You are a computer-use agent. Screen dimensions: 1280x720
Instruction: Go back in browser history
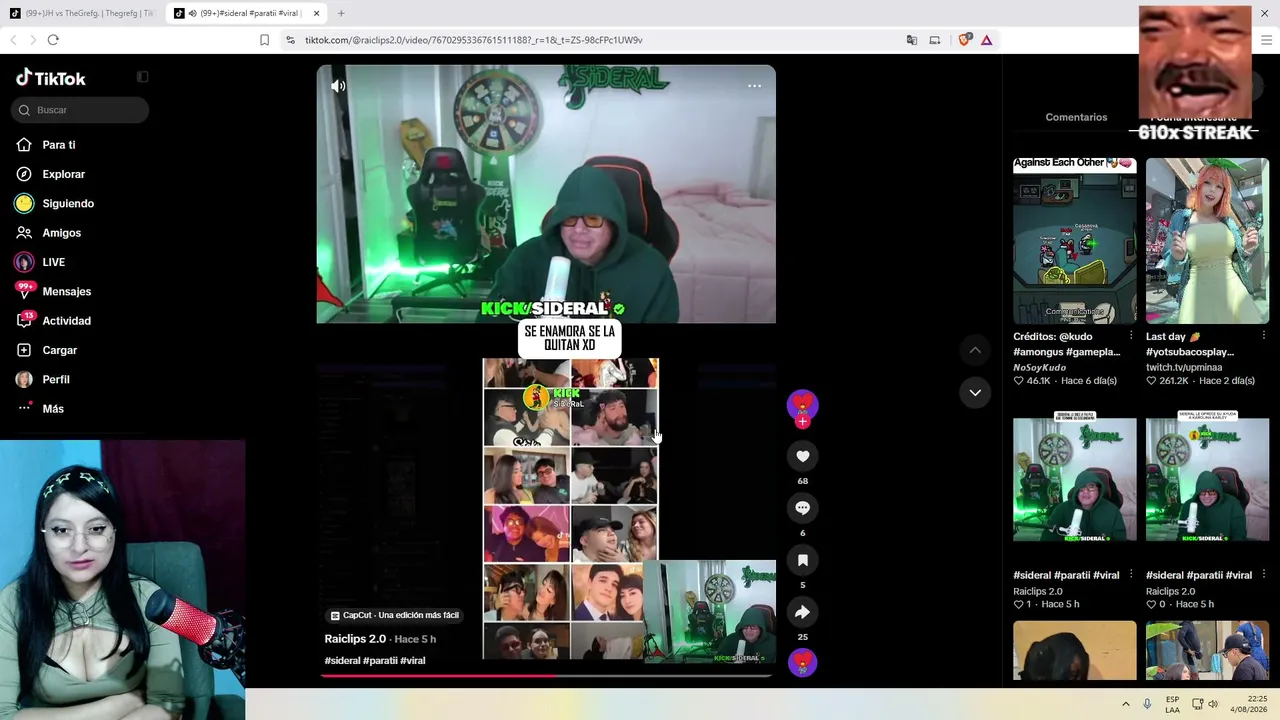point(13,40)
